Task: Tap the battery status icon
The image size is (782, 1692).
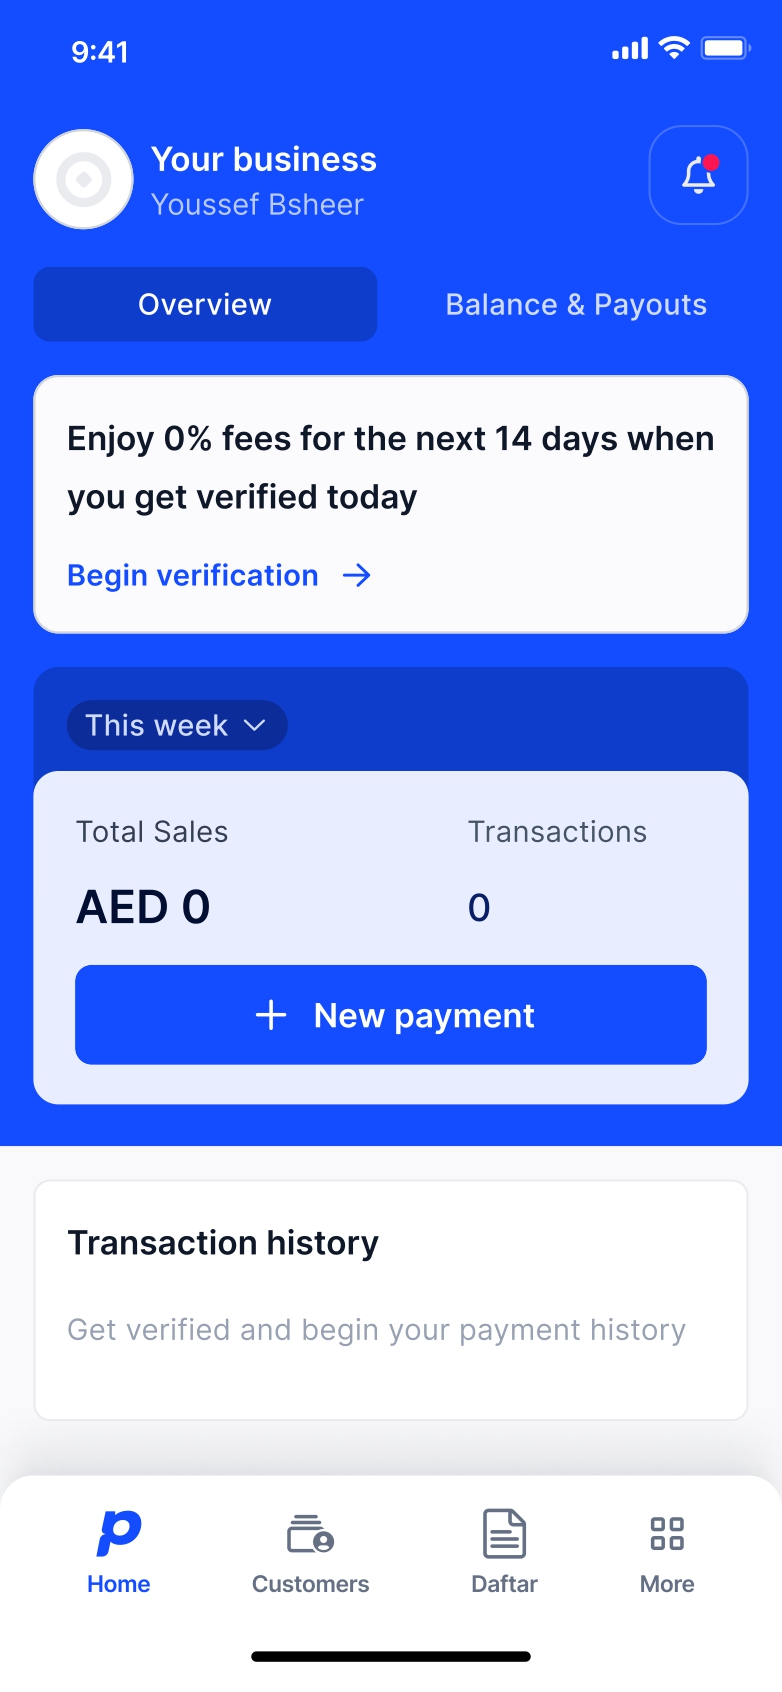Action: (x=725, y=48)
